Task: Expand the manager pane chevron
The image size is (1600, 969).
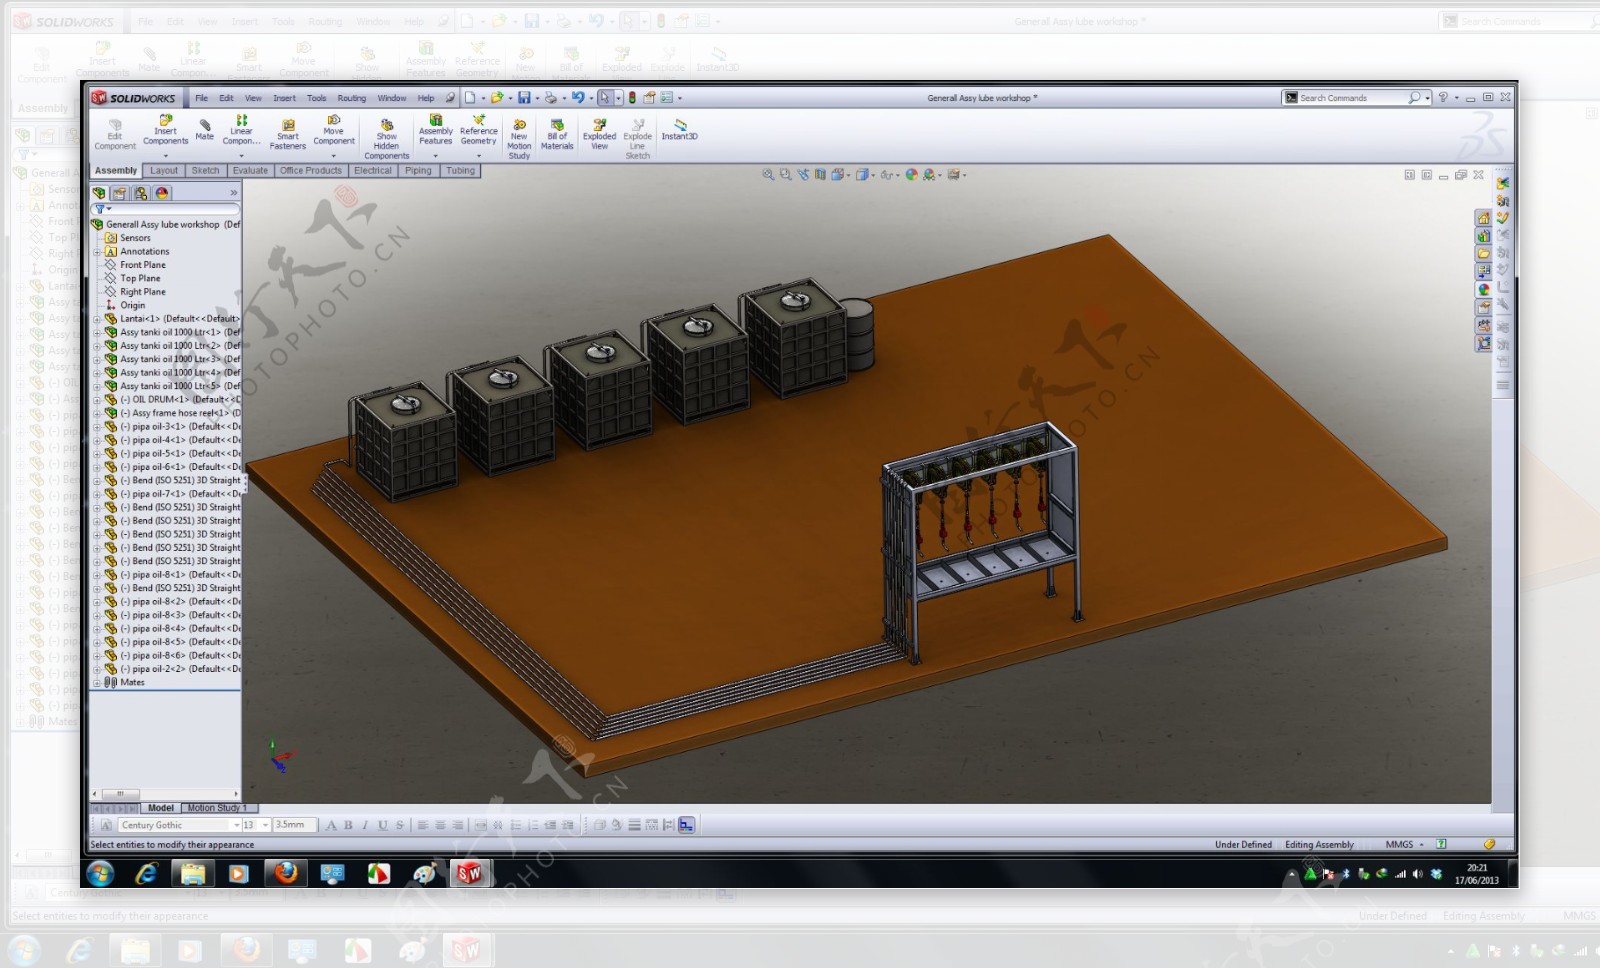Action: (x=234, y=193)
